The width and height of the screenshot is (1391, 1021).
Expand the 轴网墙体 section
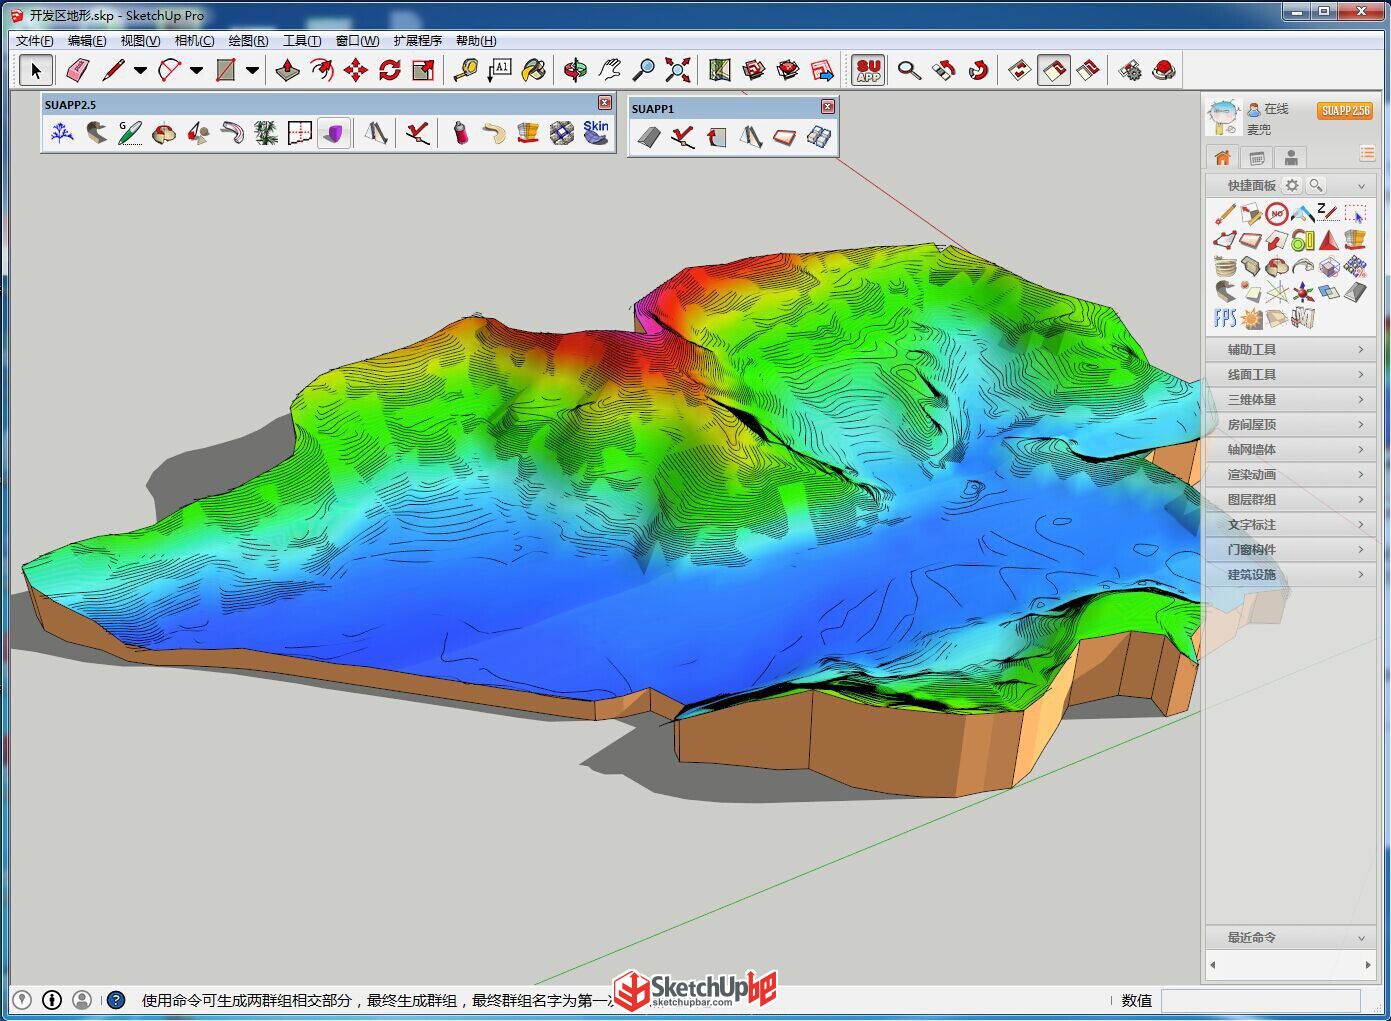pyautogui.click(x=1290, y=449)
